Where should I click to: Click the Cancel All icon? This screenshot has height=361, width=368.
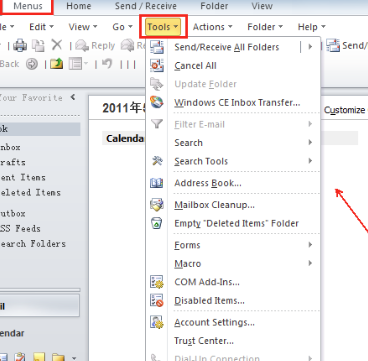[157, 65]
